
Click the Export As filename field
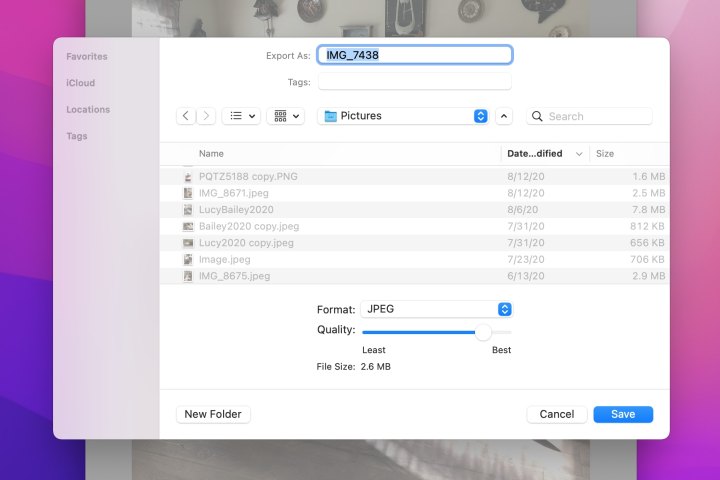click(414, 55)
